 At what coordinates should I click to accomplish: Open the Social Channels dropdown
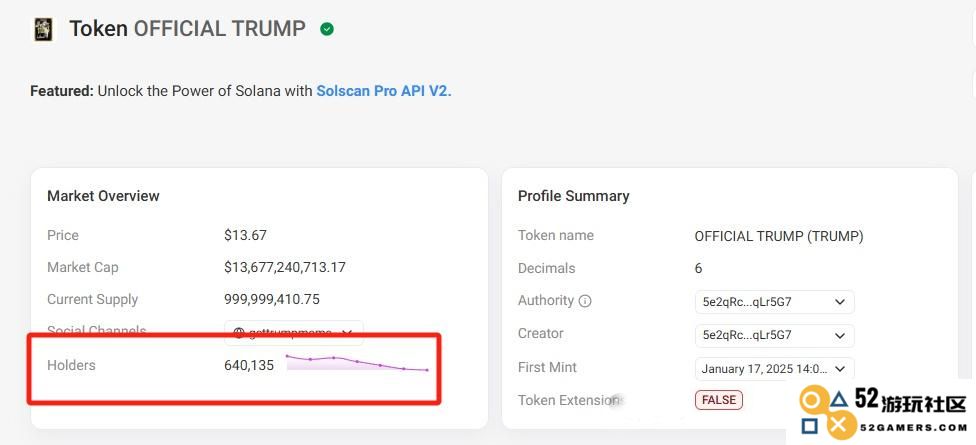pos(294,333)
